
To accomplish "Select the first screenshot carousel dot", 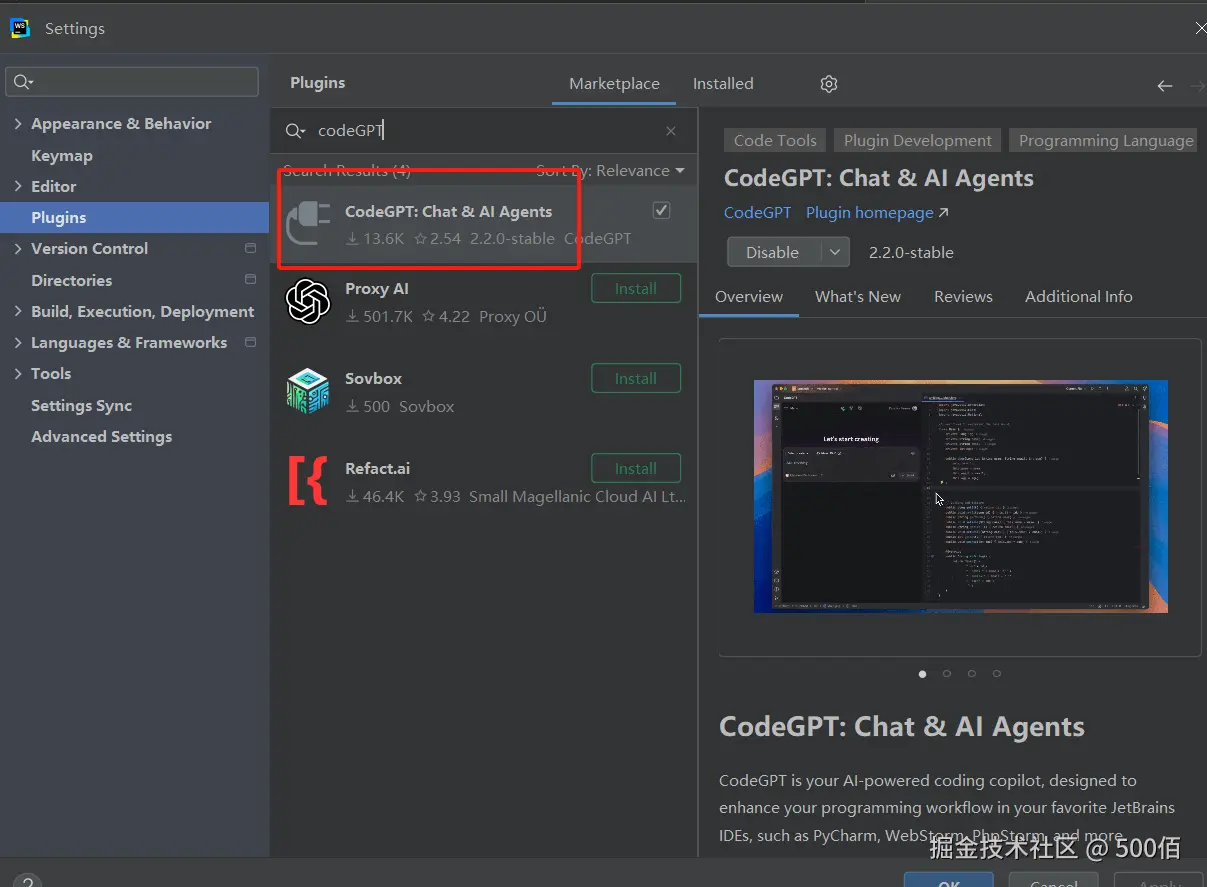I will tap(922, 674).
